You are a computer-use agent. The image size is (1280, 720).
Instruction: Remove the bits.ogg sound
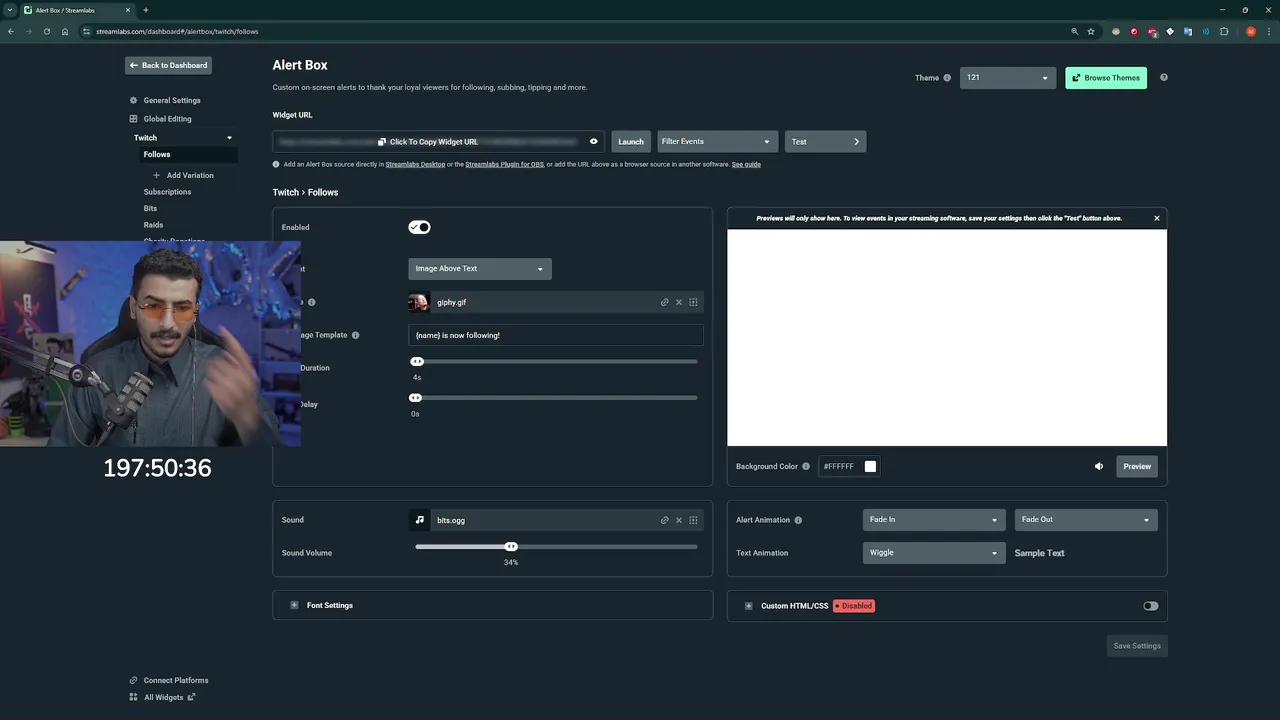[679, 520]
